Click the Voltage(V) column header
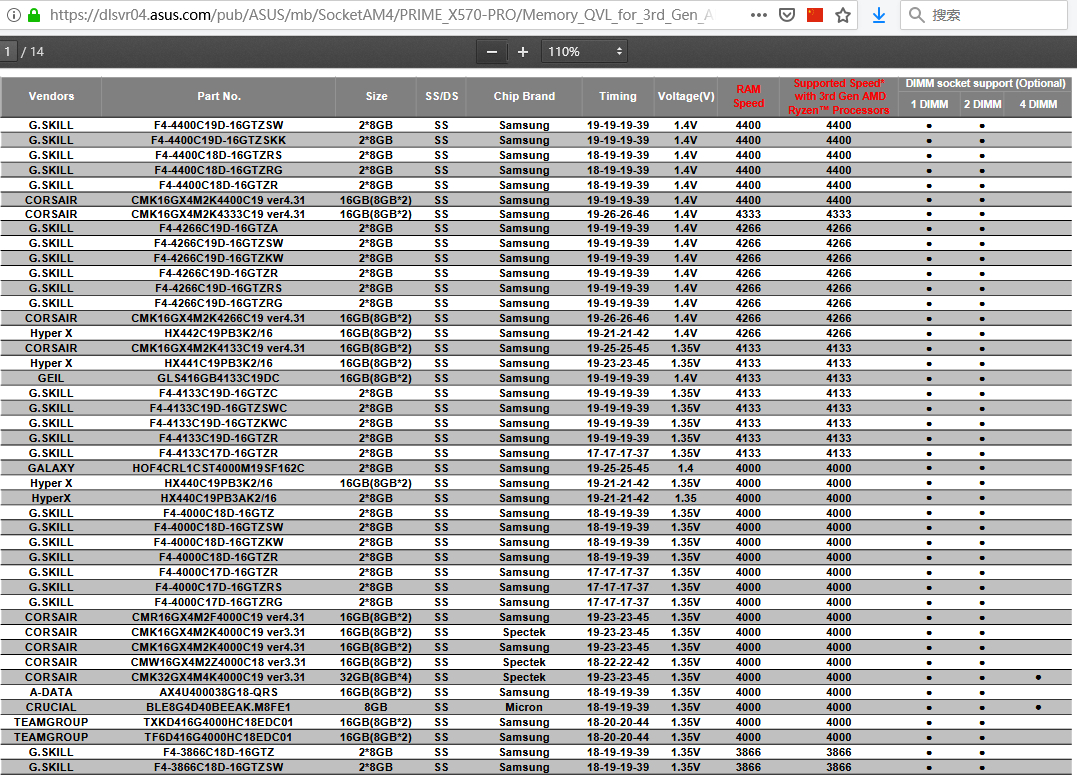The image size is (1077, 778). click(686, 96)
